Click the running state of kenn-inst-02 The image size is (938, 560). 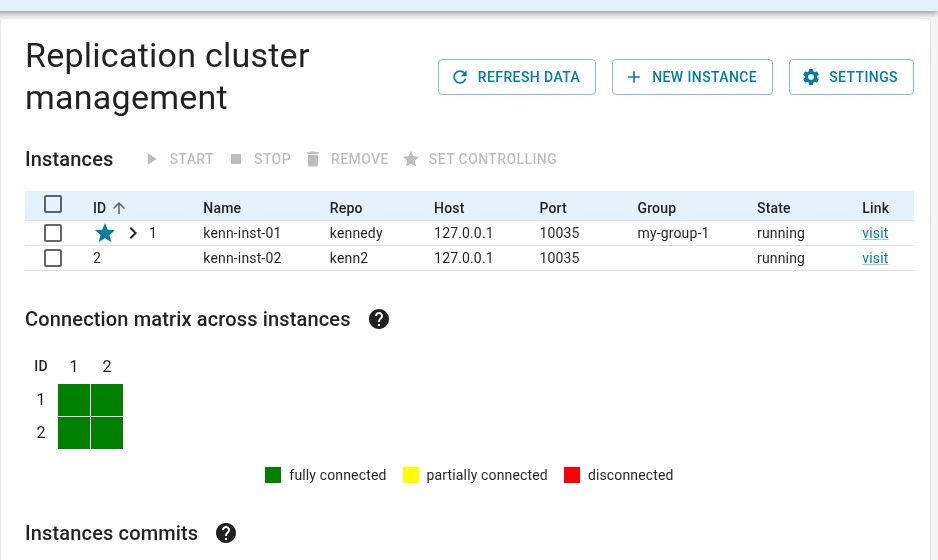point(781,258)
